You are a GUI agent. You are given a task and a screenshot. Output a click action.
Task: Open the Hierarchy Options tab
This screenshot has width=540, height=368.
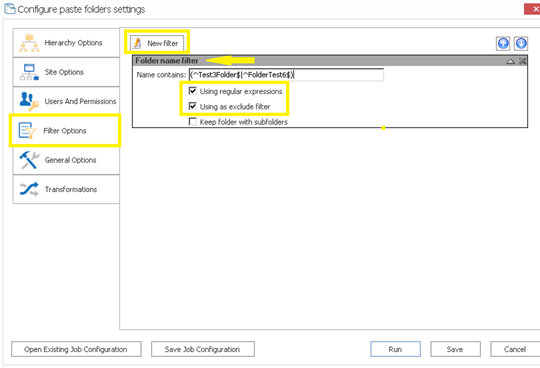click(x=66, y=43)
